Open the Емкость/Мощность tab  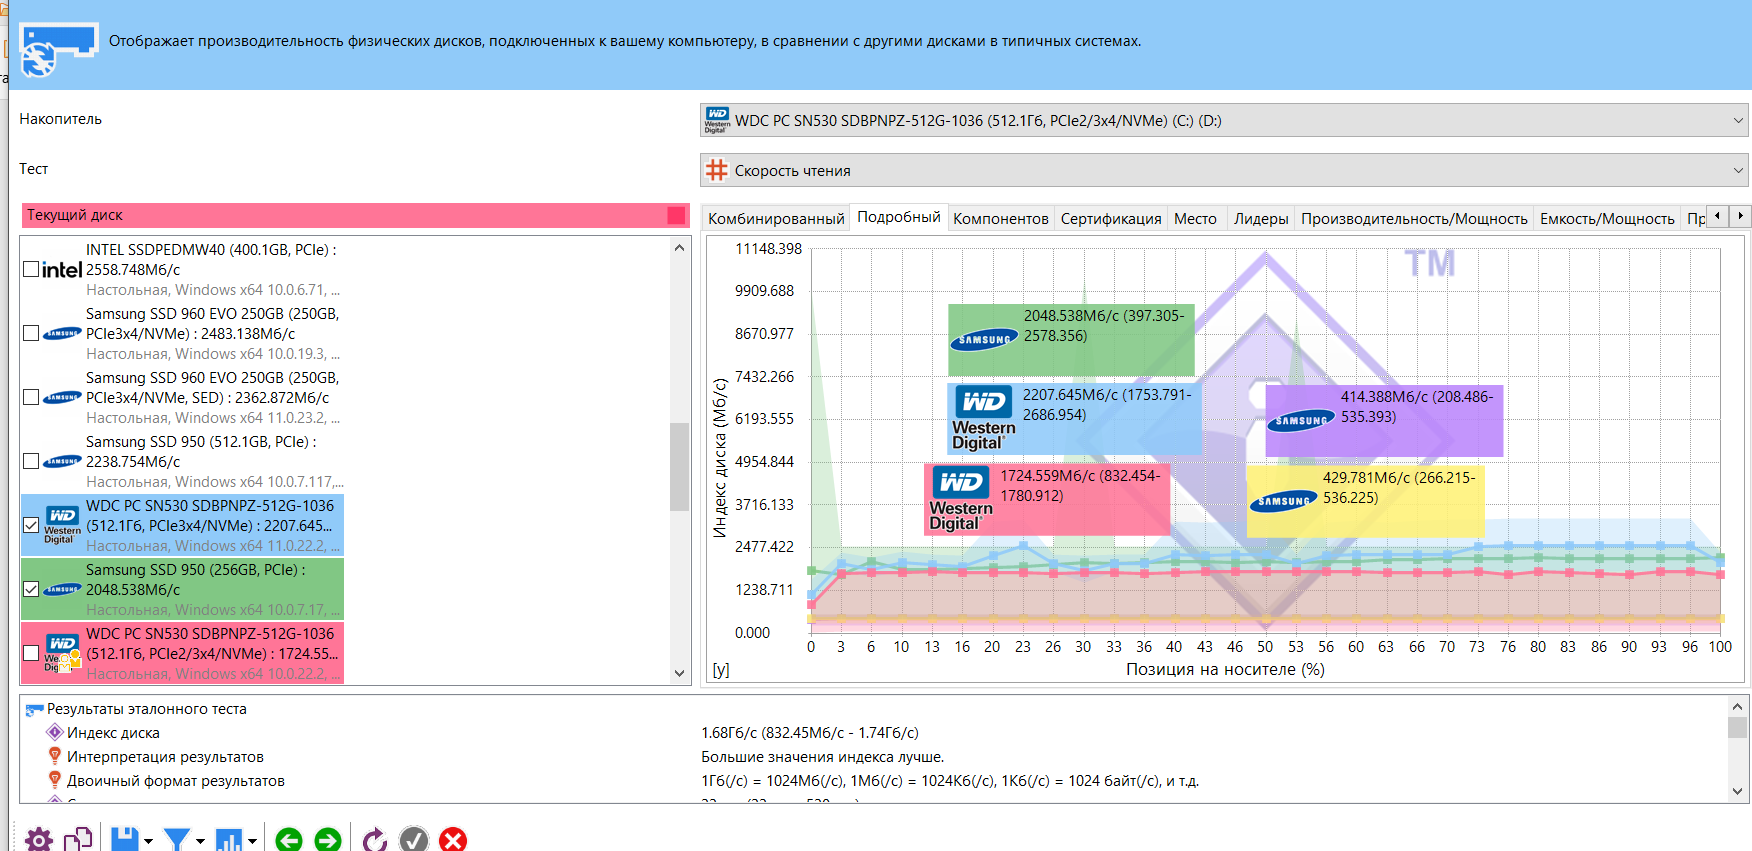(1607, 218)
